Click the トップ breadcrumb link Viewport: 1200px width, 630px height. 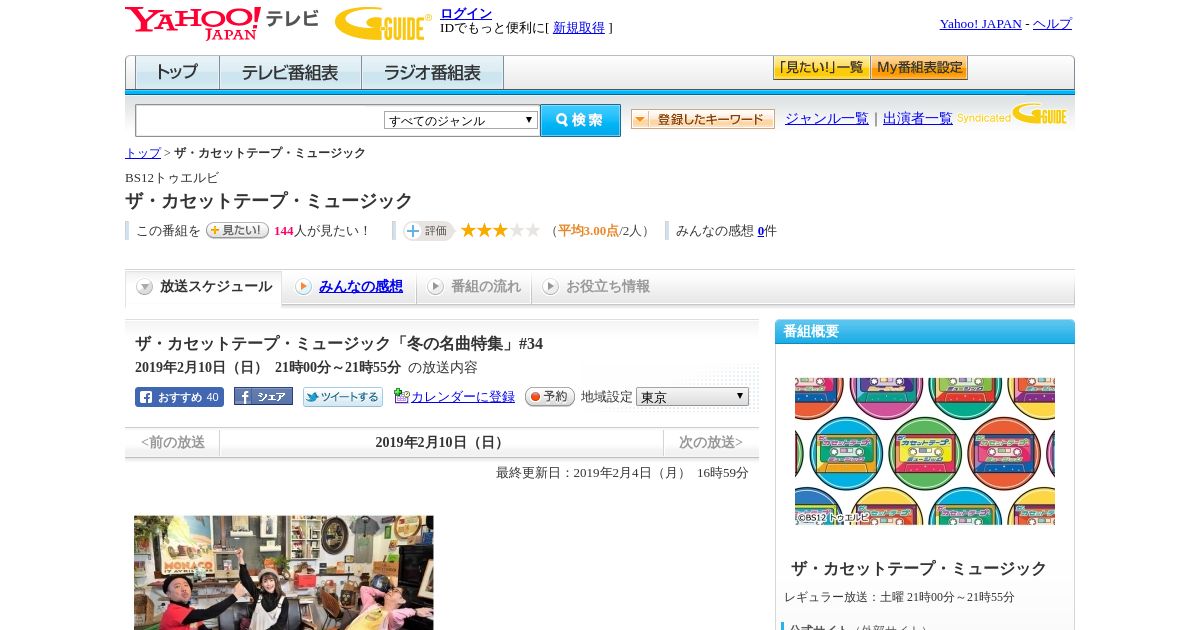tap(143, 153)
